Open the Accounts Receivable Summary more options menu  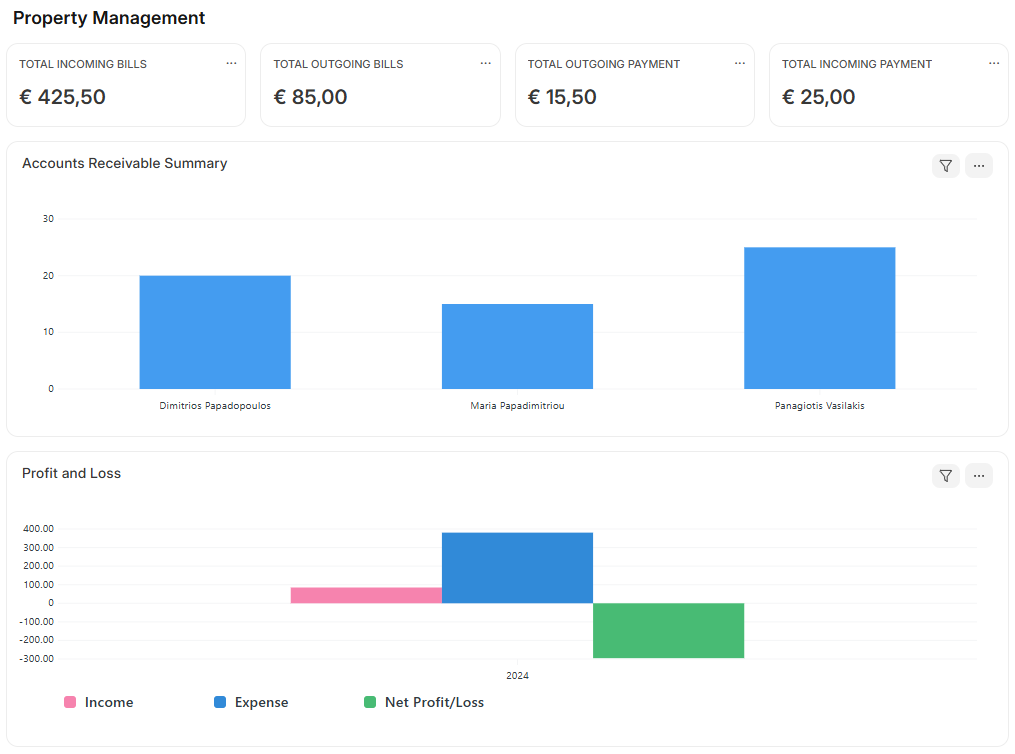tap(979, 166)
